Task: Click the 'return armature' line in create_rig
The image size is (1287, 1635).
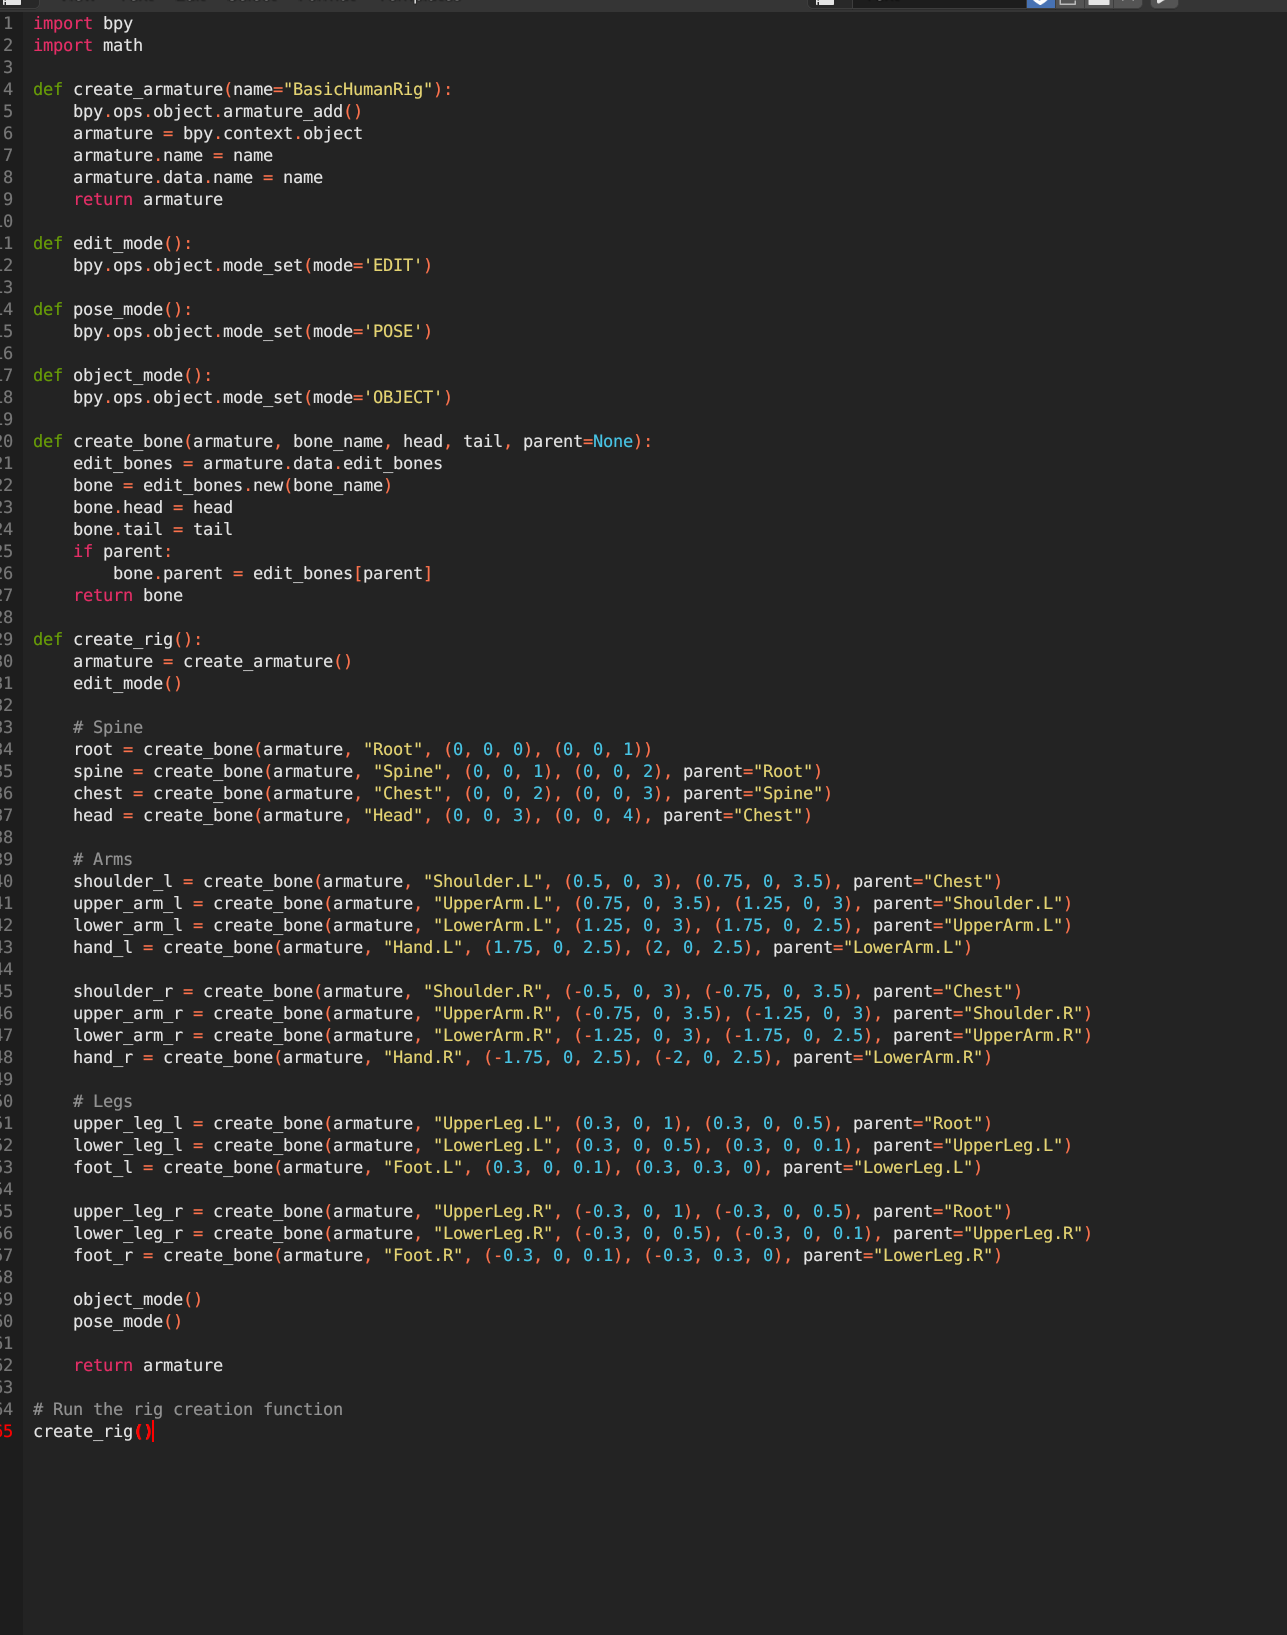Action: [x=148, y=1365]
